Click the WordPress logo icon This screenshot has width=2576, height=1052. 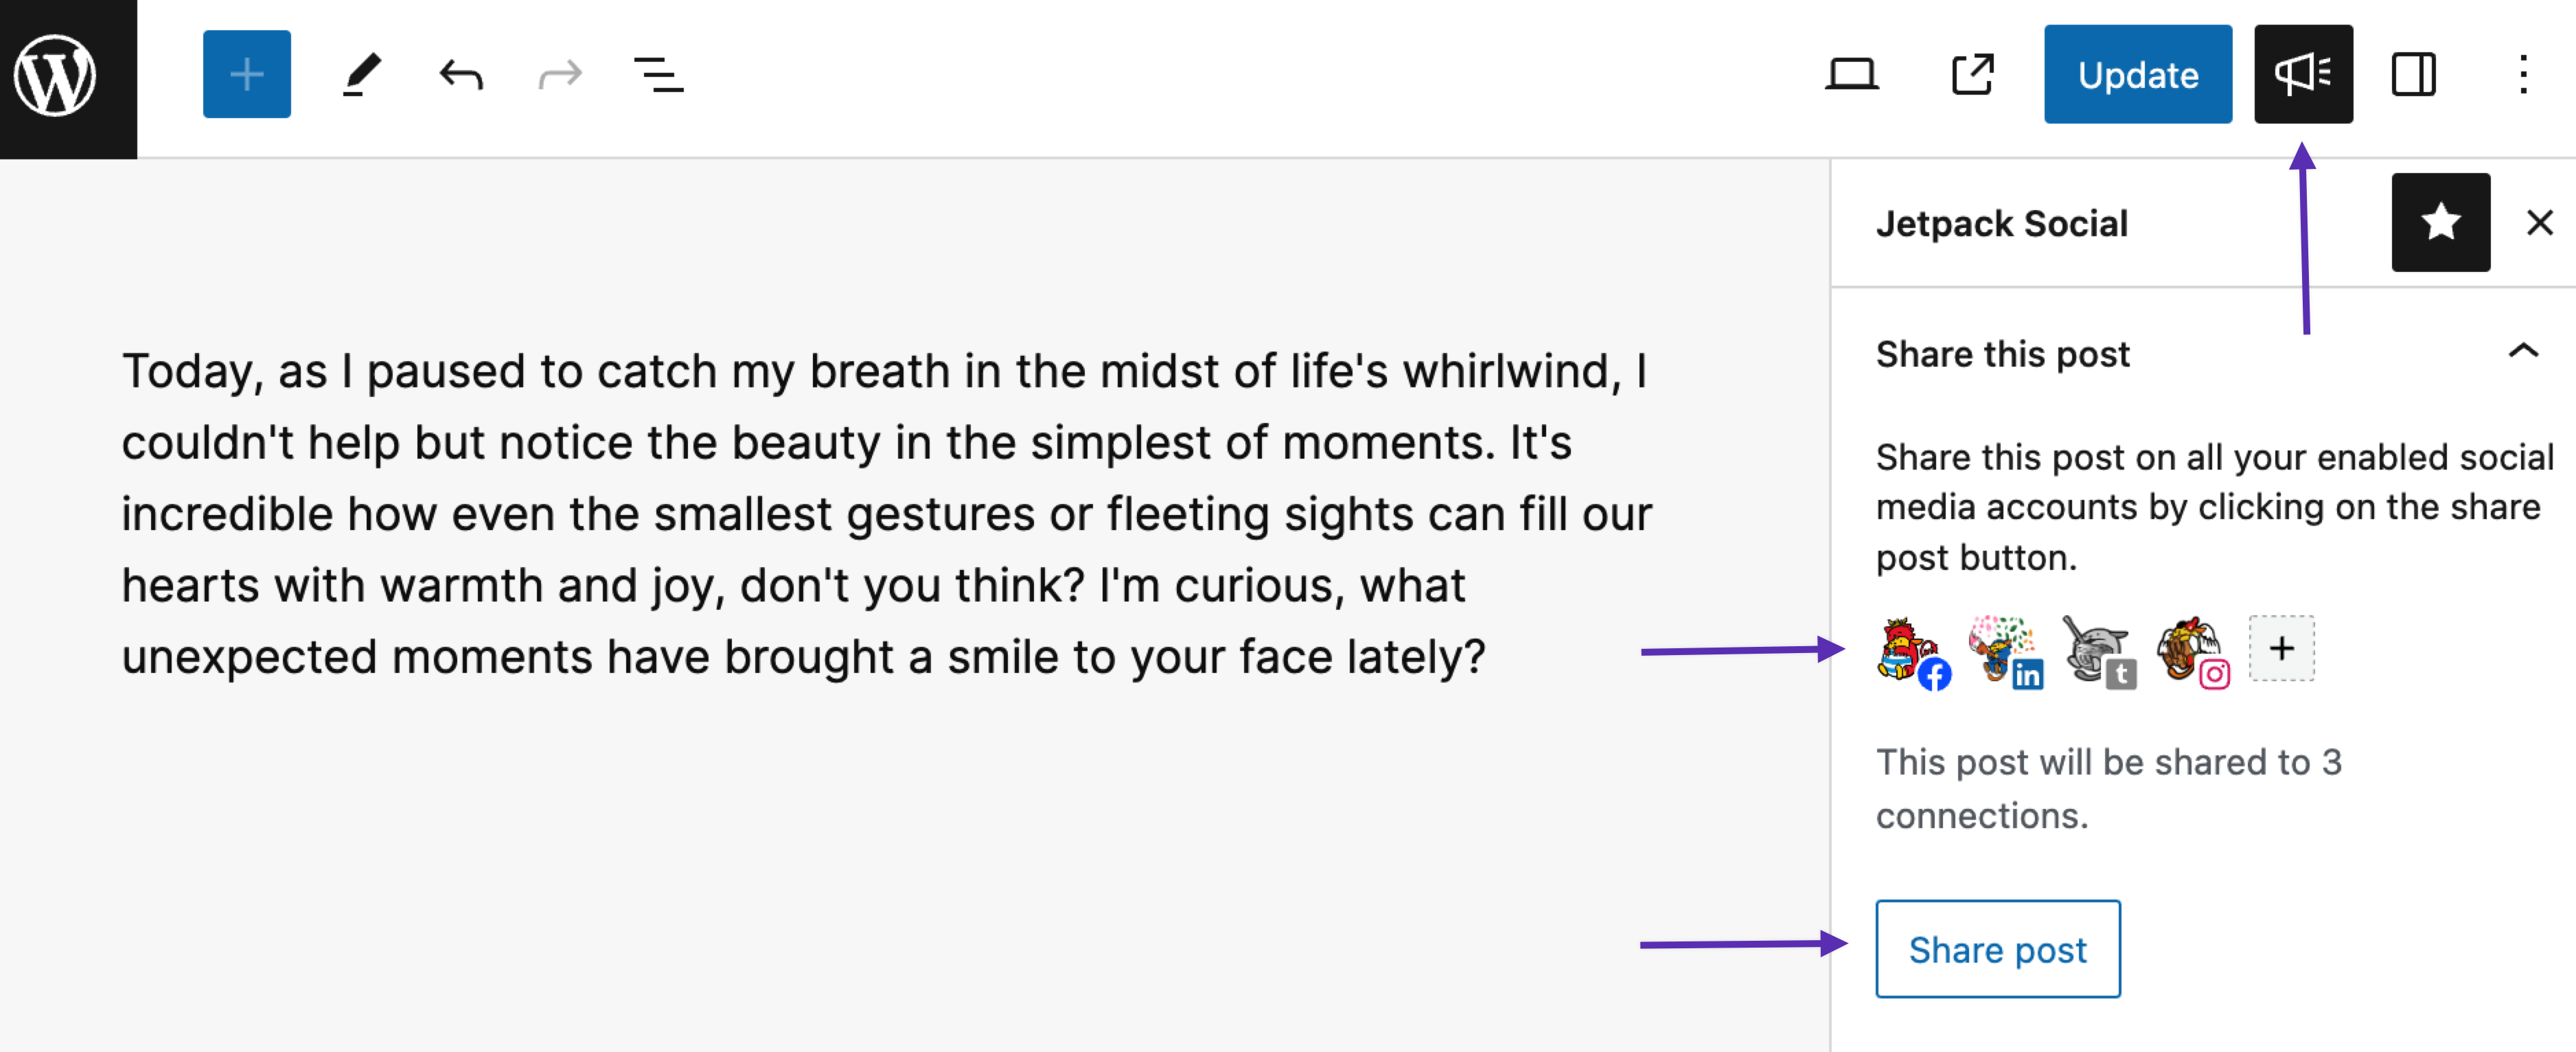point(56,76)
